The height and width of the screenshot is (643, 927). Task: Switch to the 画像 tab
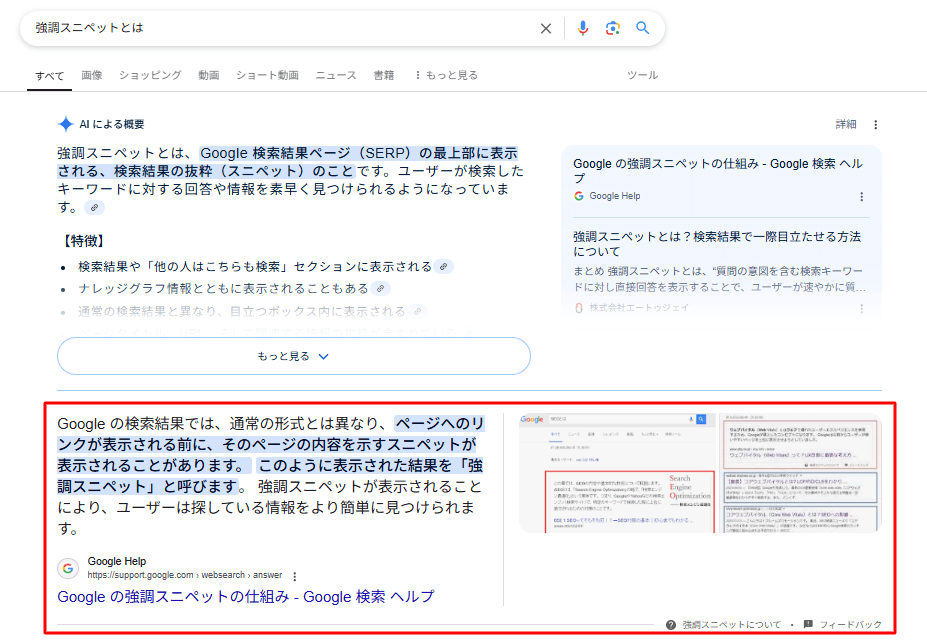click(x=92, y=75)
